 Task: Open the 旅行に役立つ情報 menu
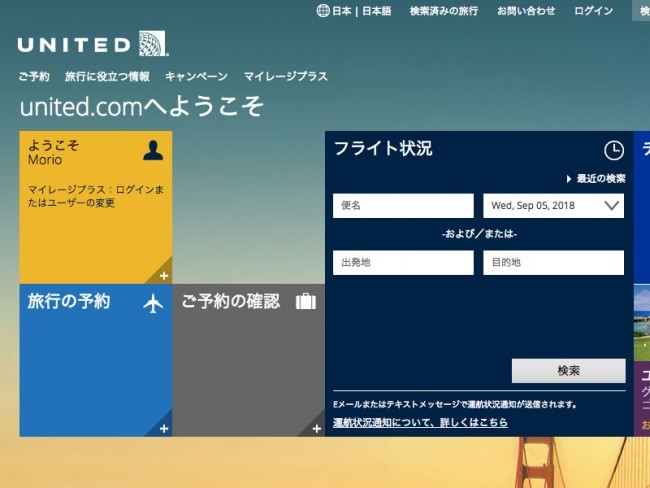click(107, 76)
